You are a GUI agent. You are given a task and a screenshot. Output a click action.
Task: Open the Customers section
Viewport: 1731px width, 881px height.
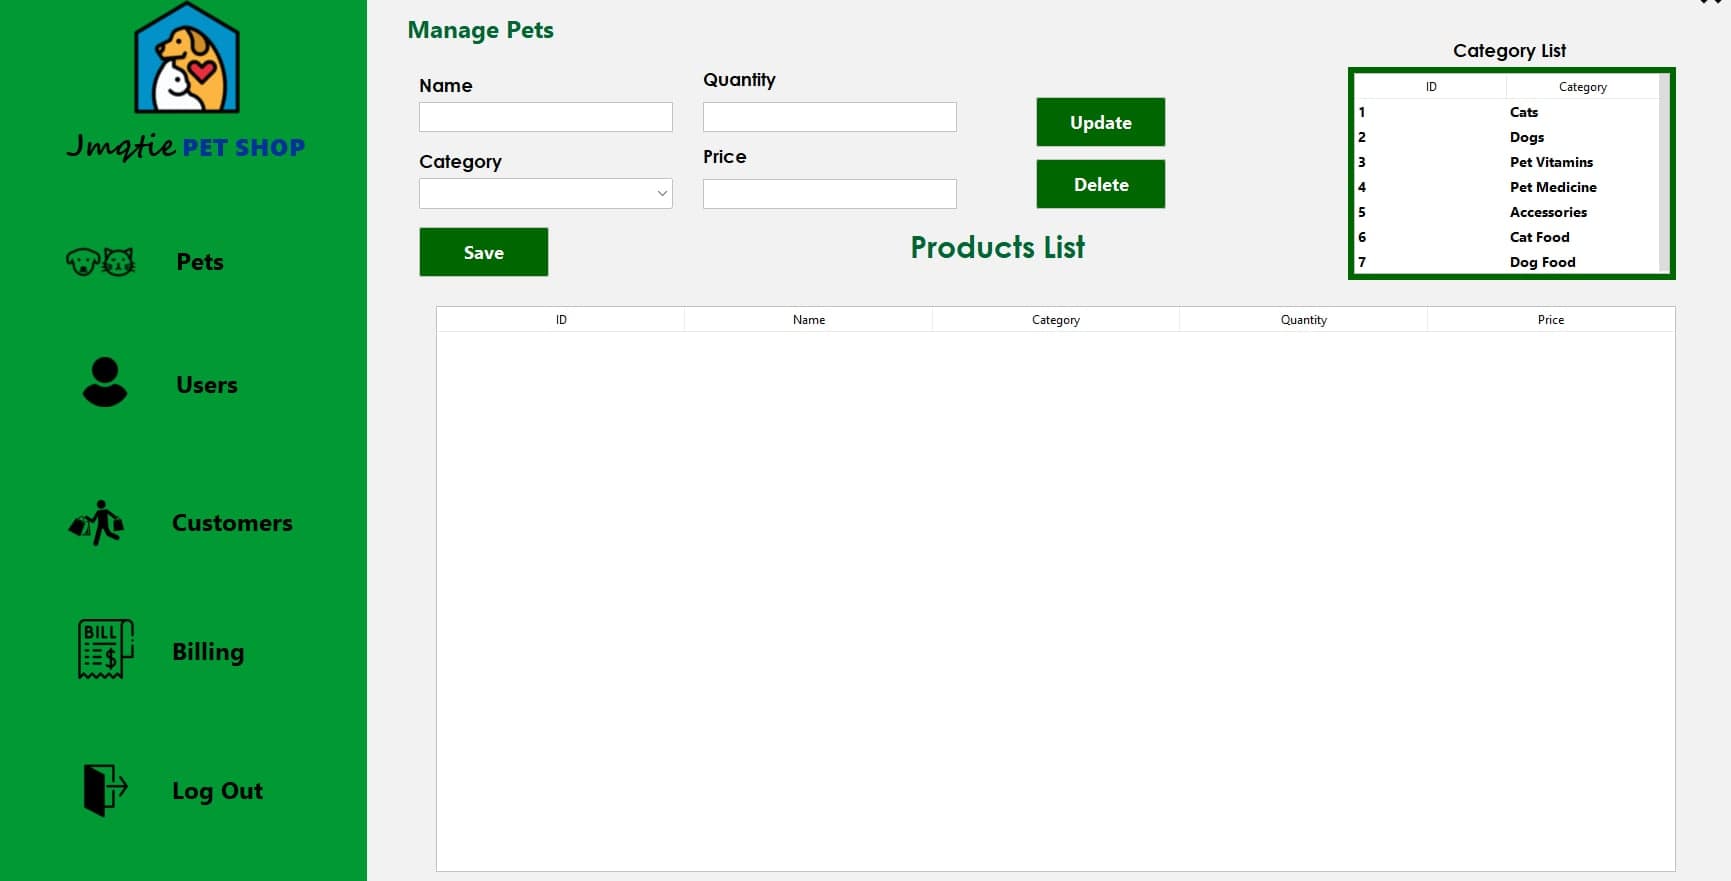click(x=232, y=523)
